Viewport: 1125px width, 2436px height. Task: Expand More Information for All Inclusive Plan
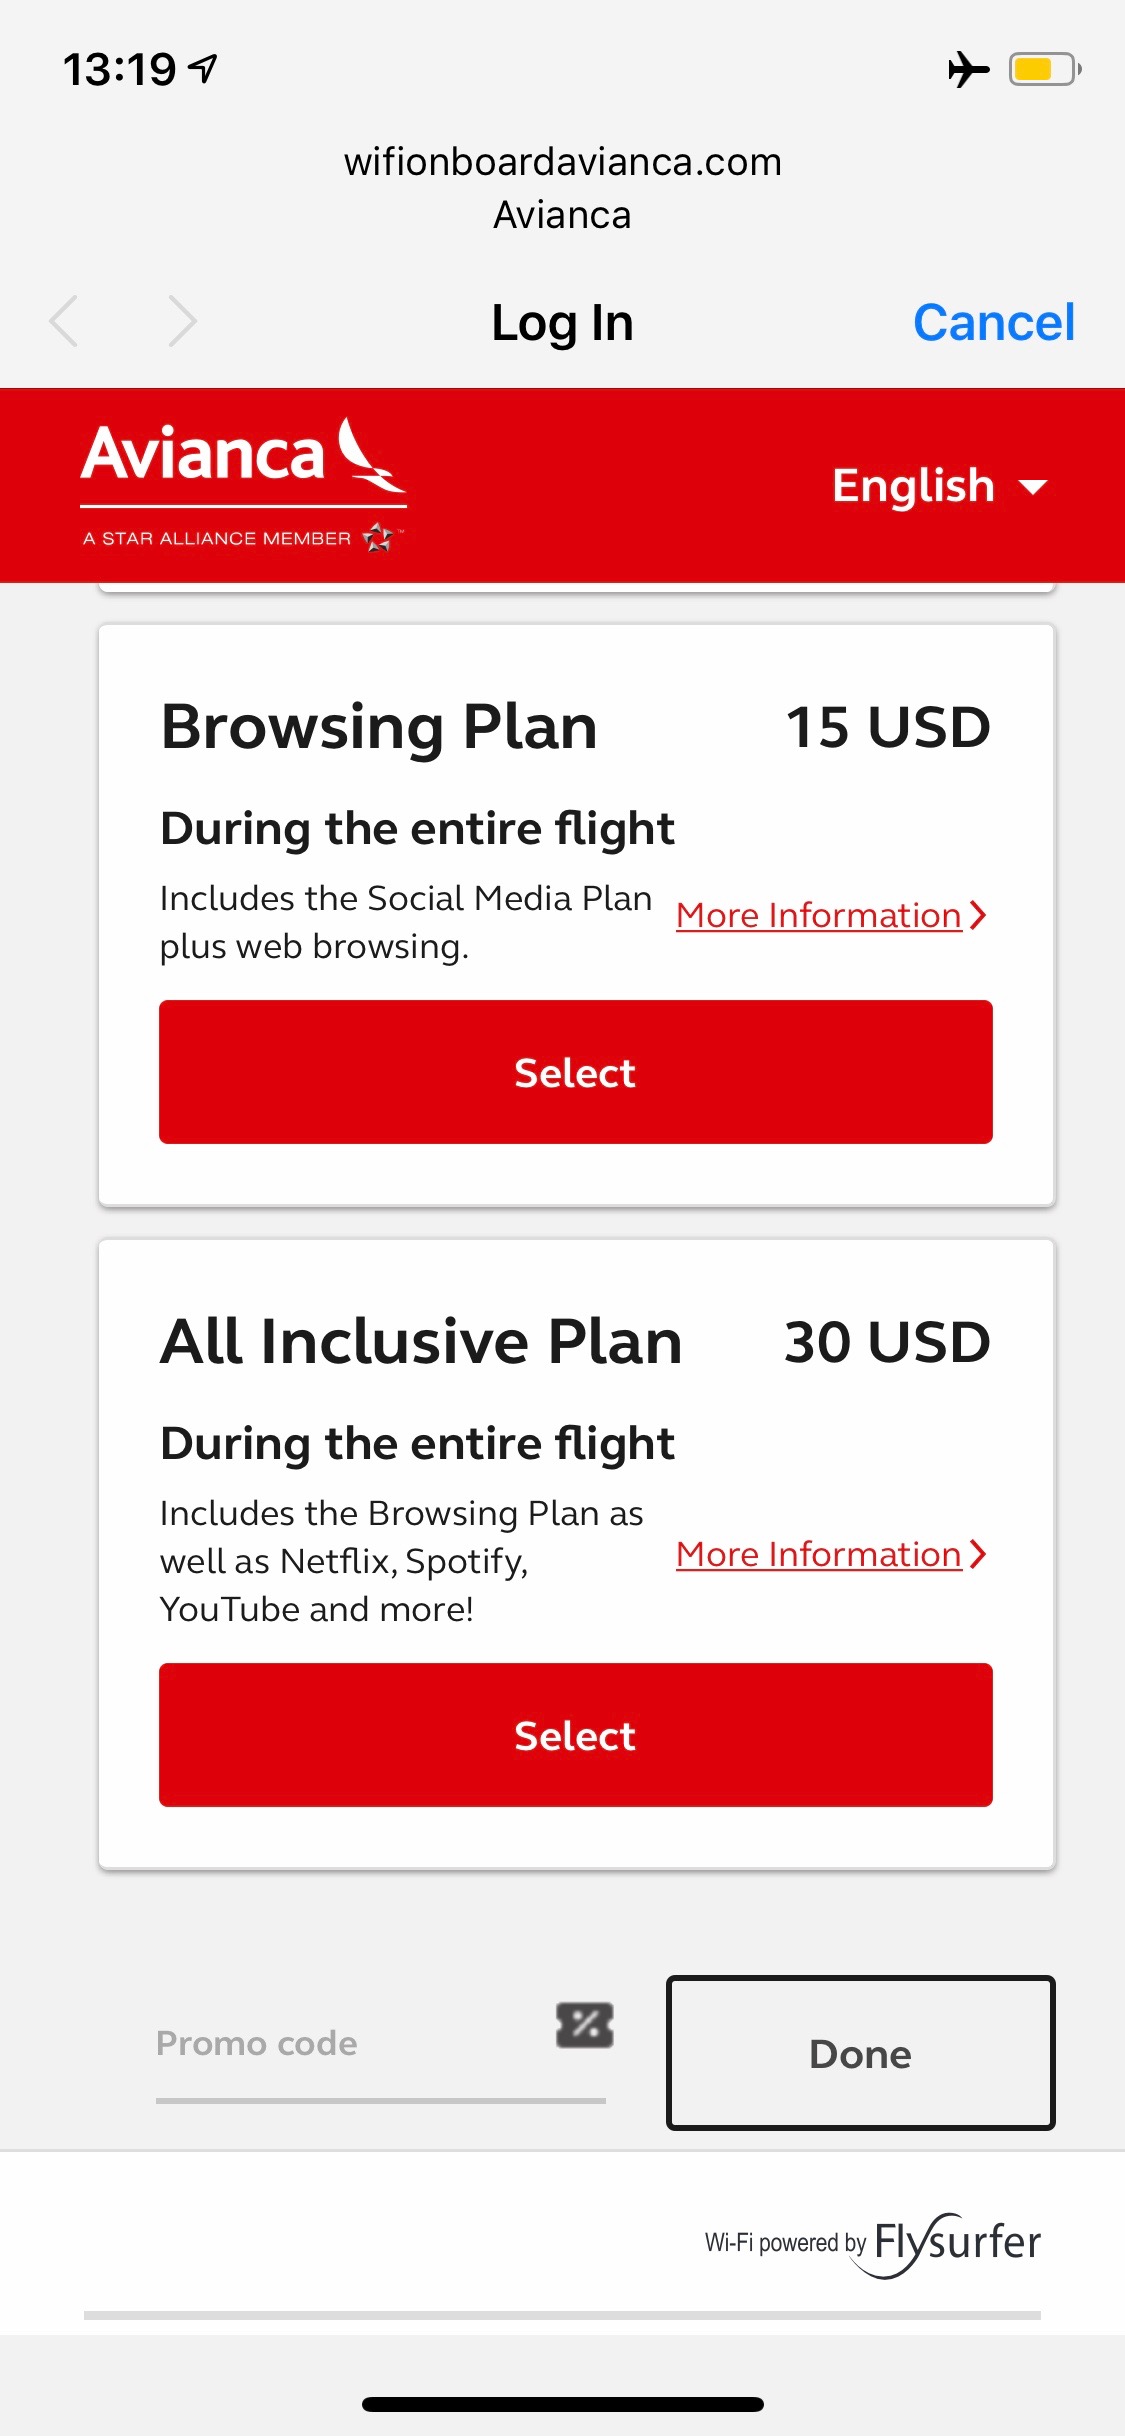830,1555
